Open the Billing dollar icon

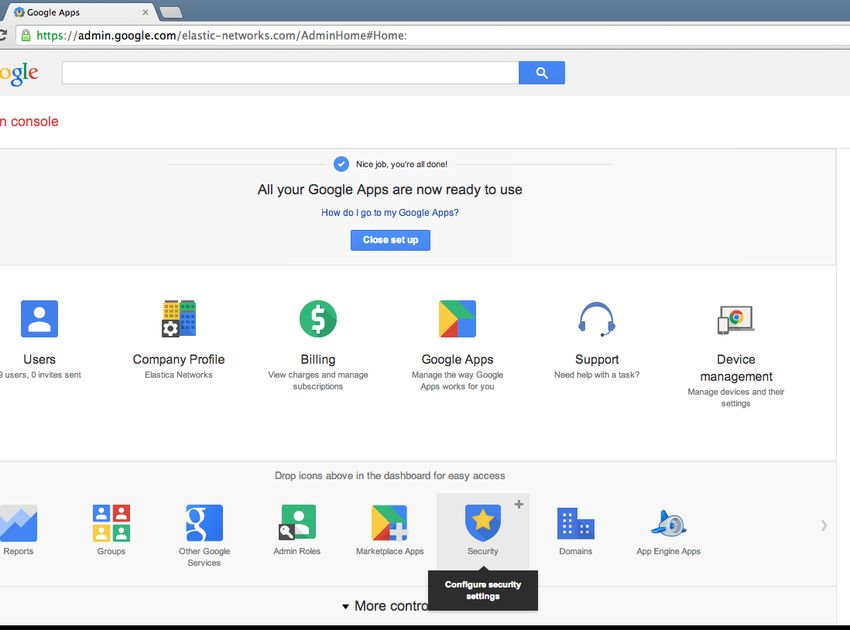(318, 319)
